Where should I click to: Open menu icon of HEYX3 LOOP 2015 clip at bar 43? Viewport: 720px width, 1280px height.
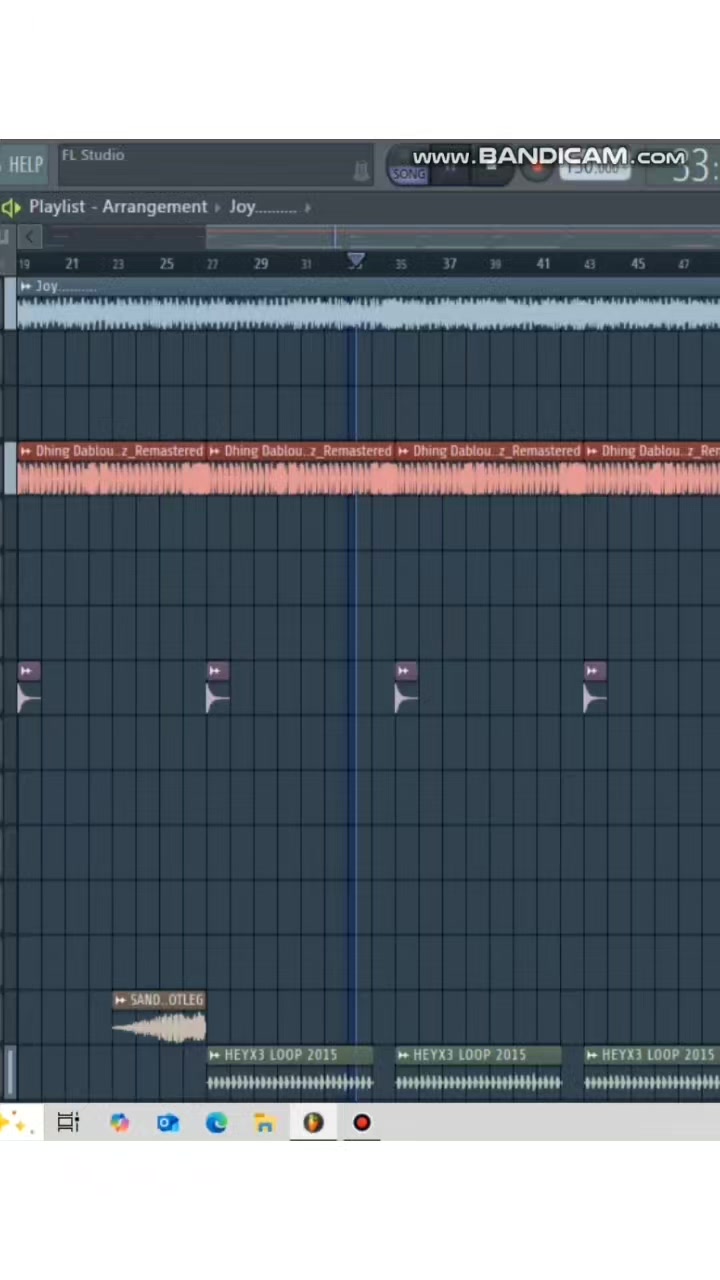pos(592,1055)
